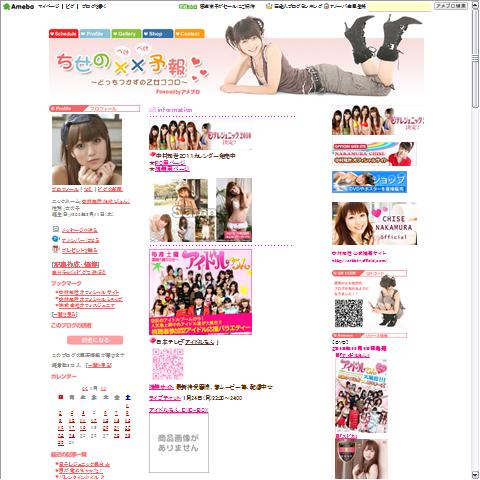Click the bracketed list link under bookmarks
Viewport: 480px width, 480px height.
65,314
